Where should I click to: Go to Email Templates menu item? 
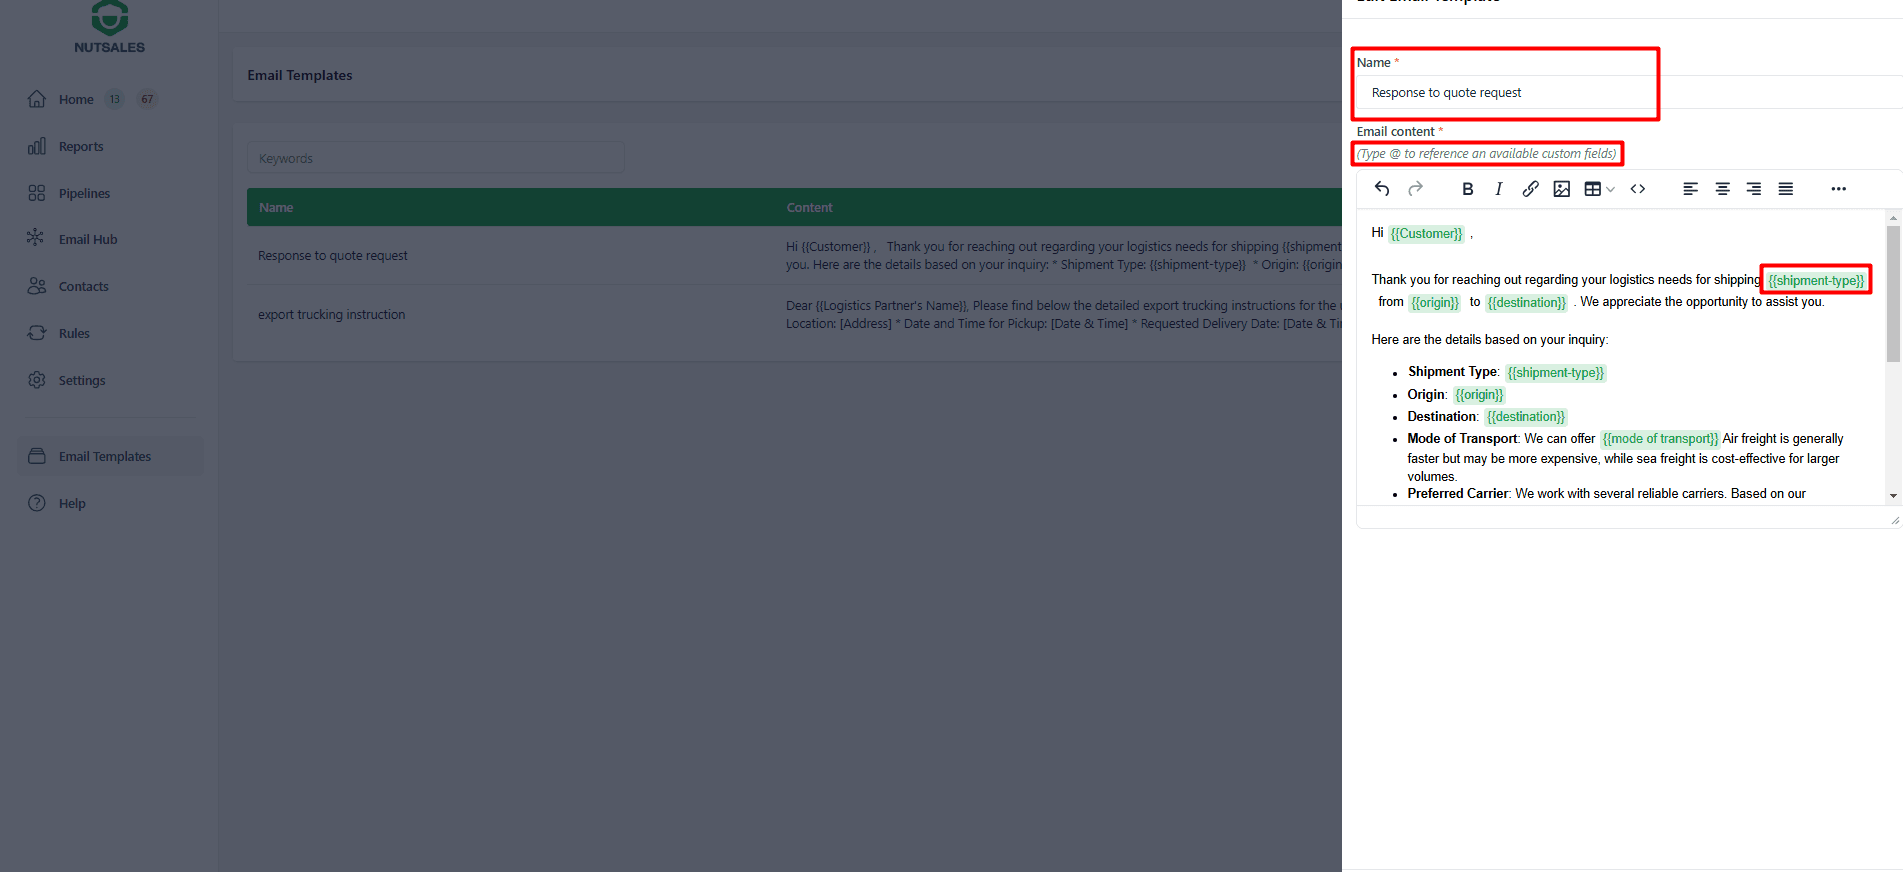[105, 456]
